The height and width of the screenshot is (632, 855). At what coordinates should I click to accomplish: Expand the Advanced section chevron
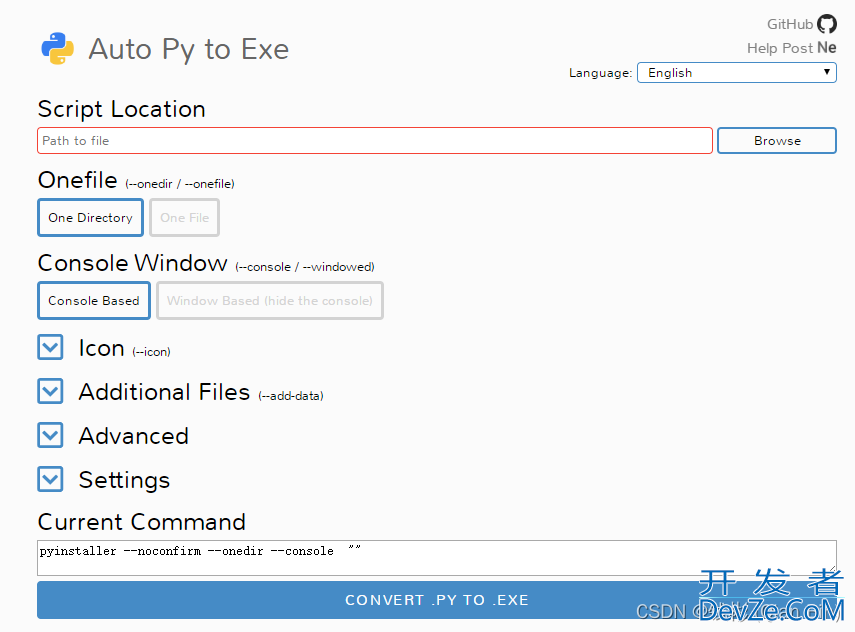50,435
